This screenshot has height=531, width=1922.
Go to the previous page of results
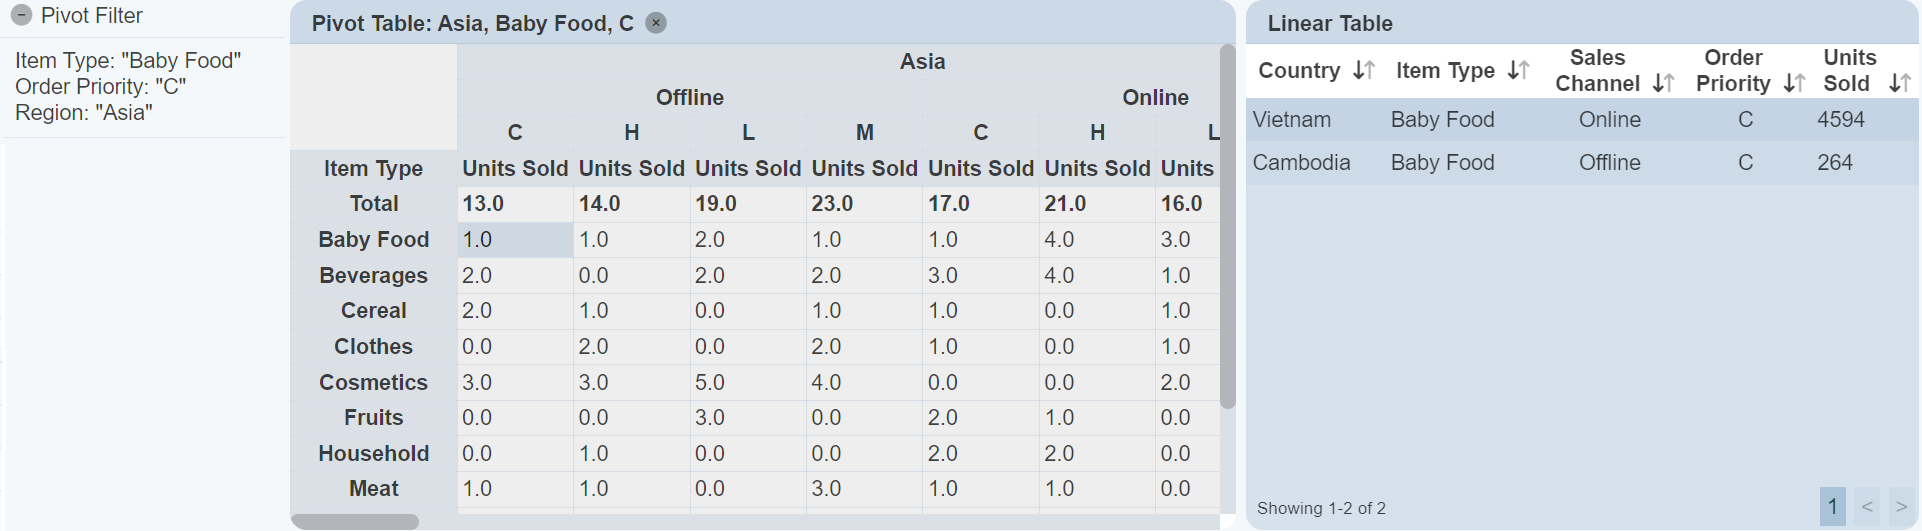[x=1866, y=507]
